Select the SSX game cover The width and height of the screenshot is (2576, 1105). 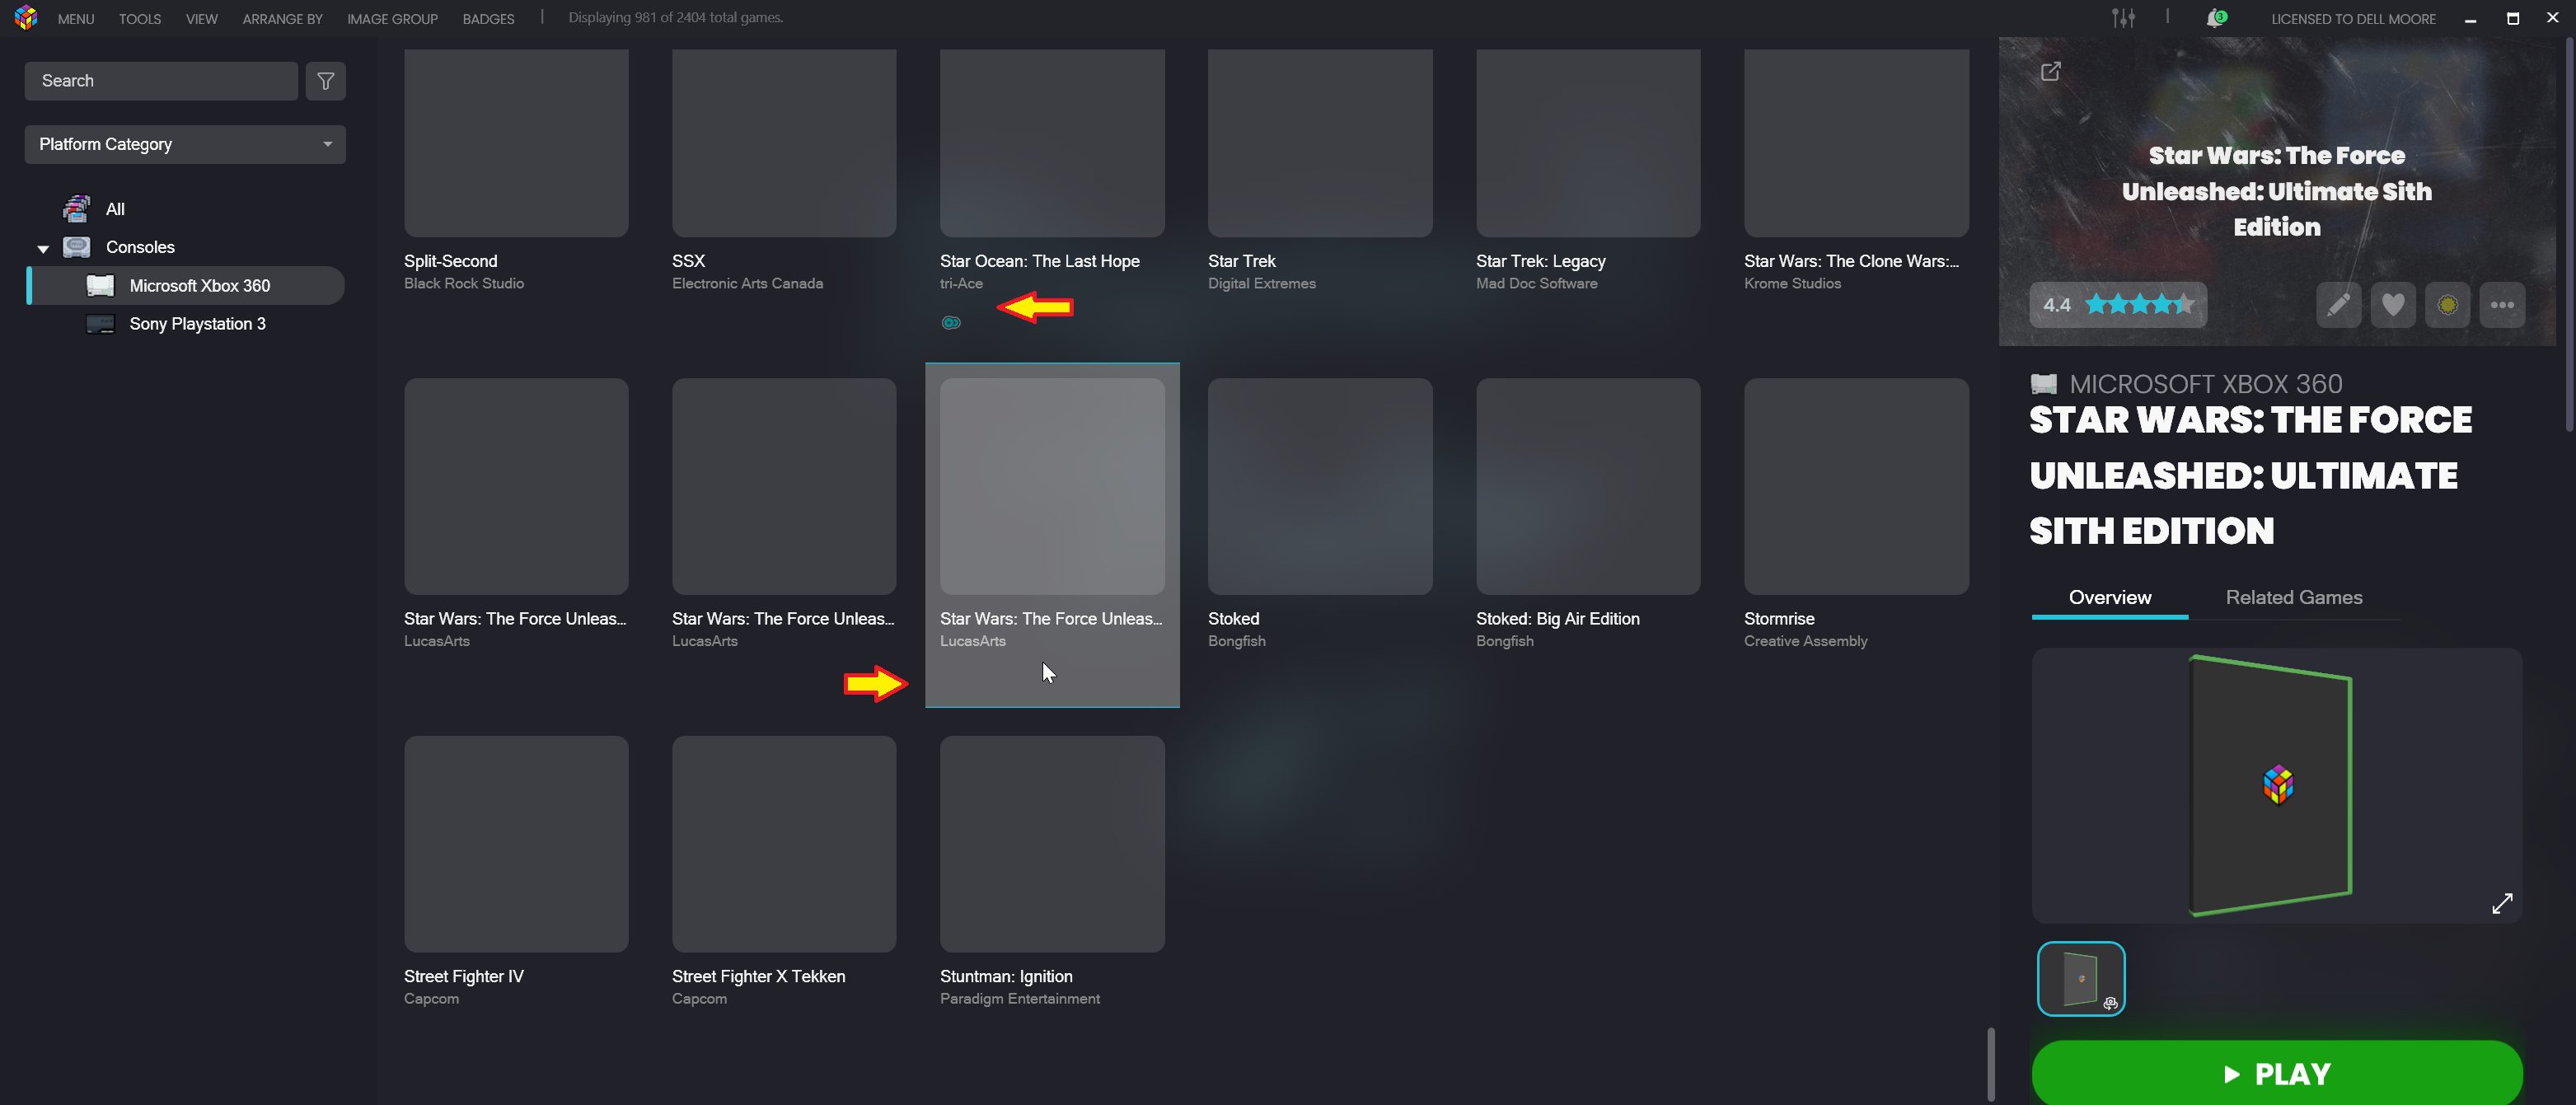[784, 143]
